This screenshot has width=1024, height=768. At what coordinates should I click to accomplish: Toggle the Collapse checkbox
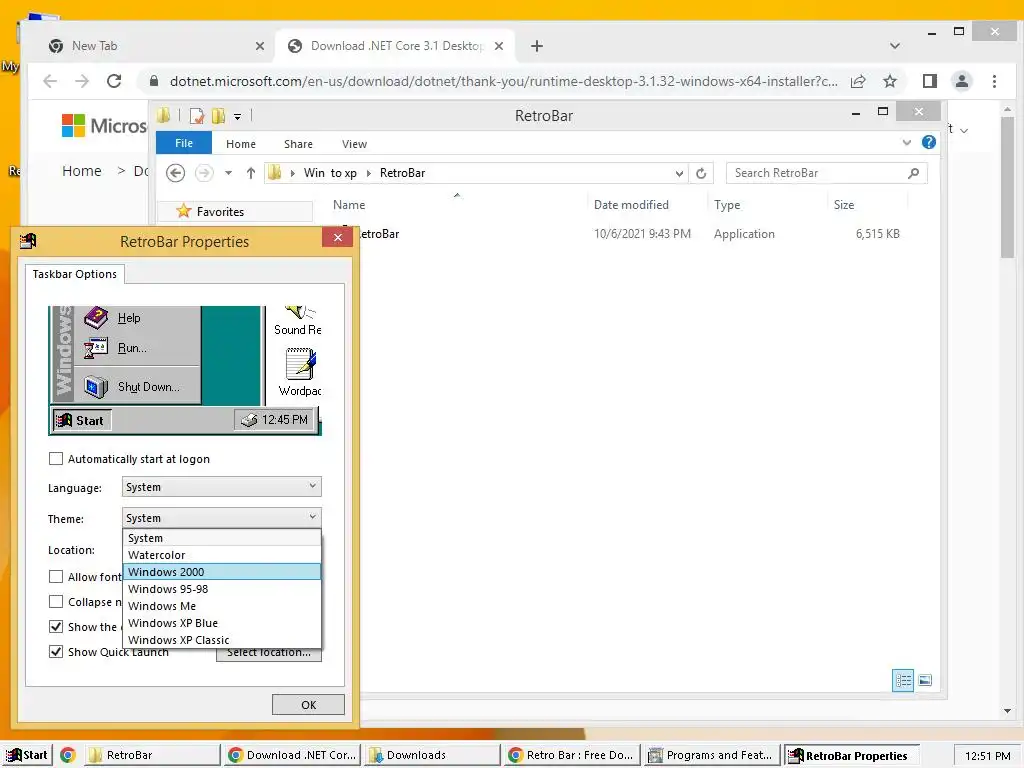point(56,601)
